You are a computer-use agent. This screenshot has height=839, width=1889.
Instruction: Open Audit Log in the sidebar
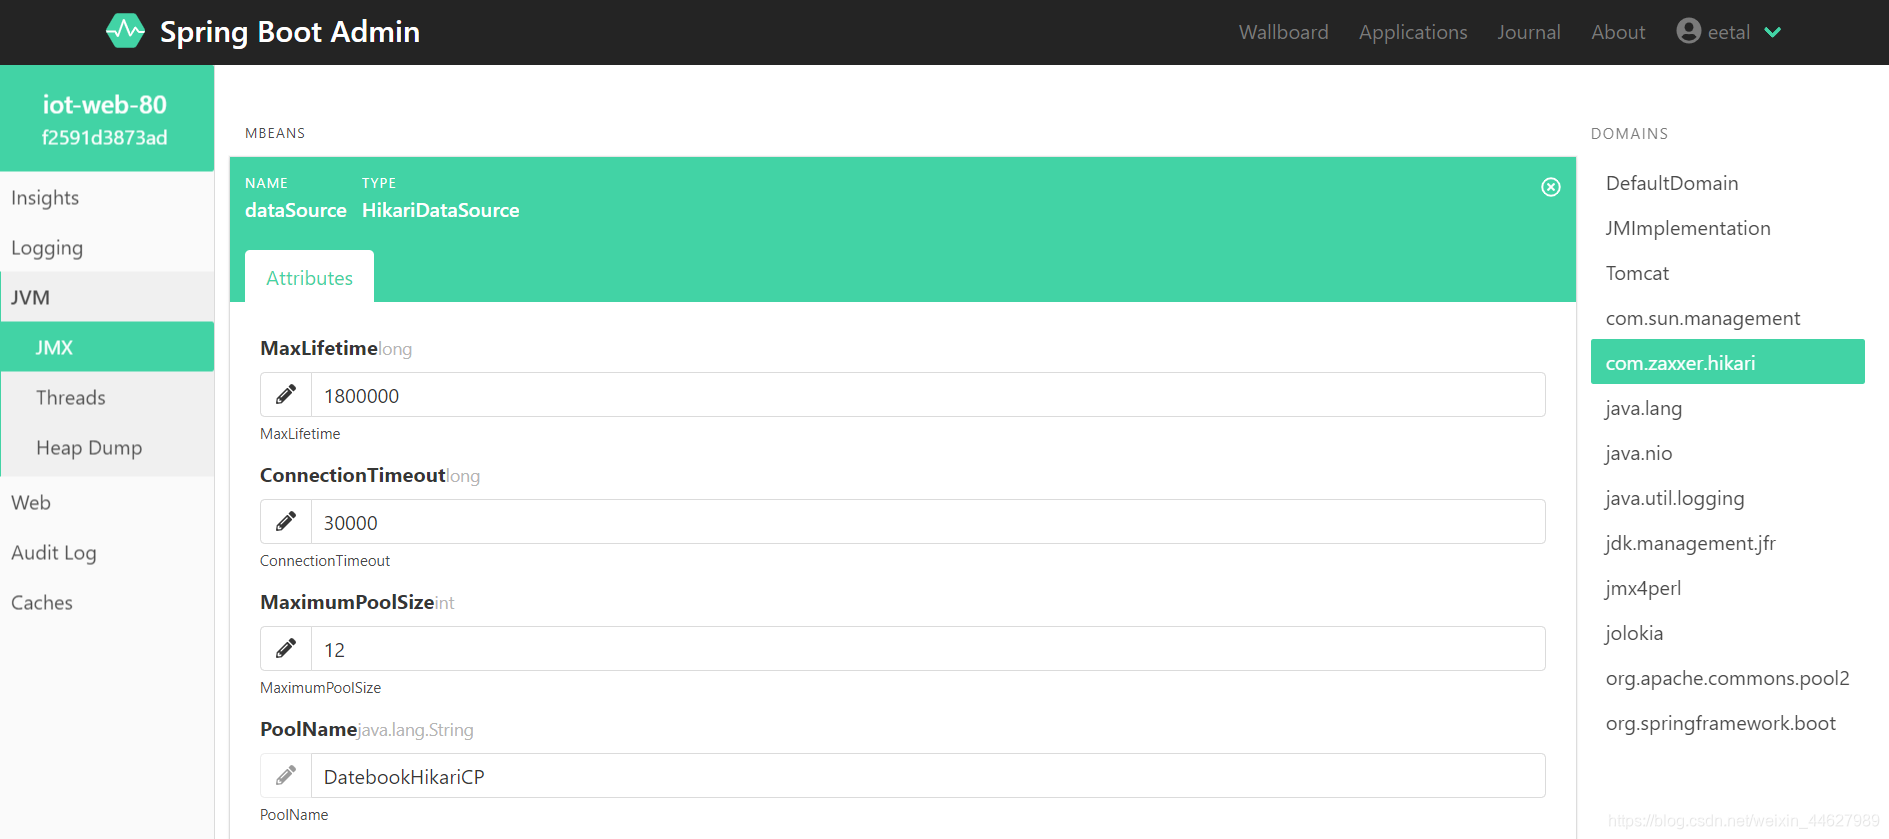click(107, 552)
